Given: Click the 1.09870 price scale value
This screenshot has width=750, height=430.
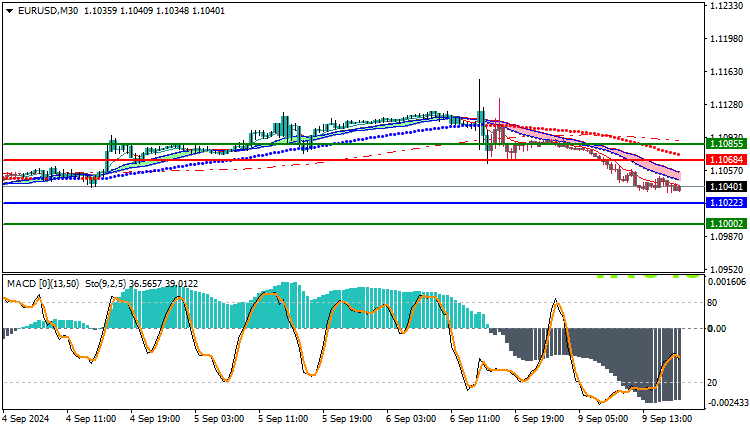Looking at the screenshot, I should (727, 237).
